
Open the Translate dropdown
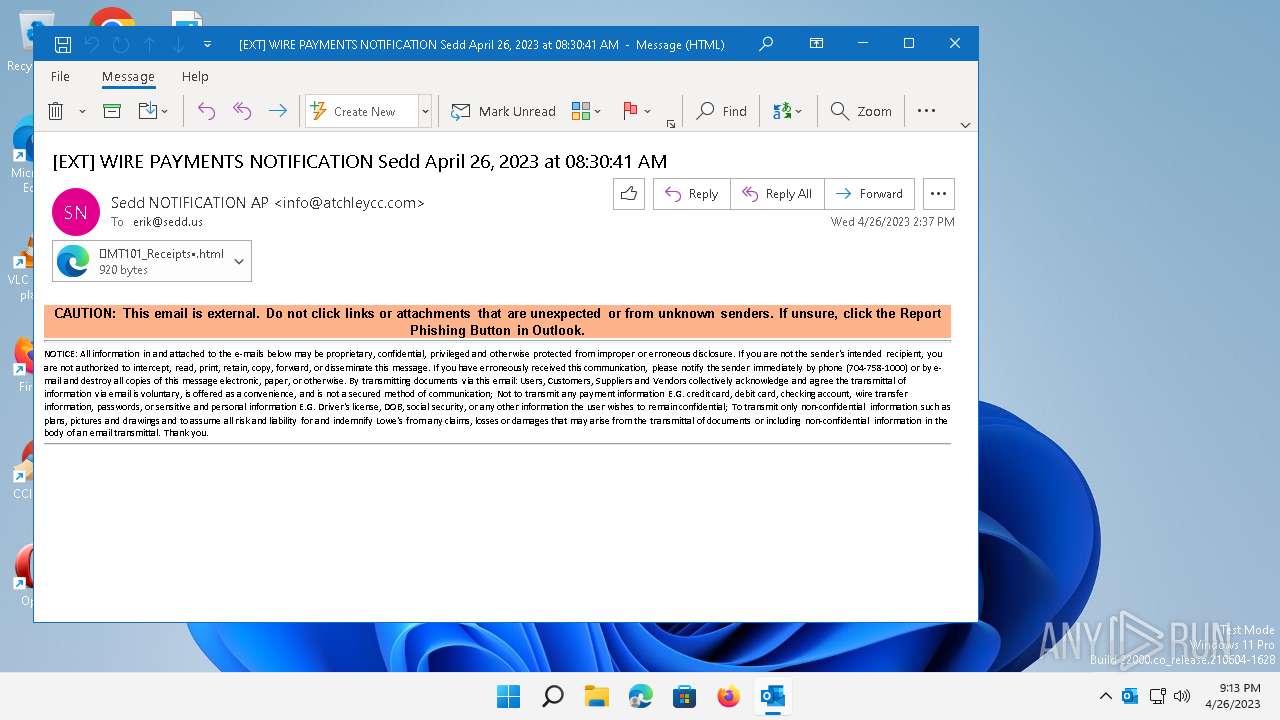pos(788,111)
